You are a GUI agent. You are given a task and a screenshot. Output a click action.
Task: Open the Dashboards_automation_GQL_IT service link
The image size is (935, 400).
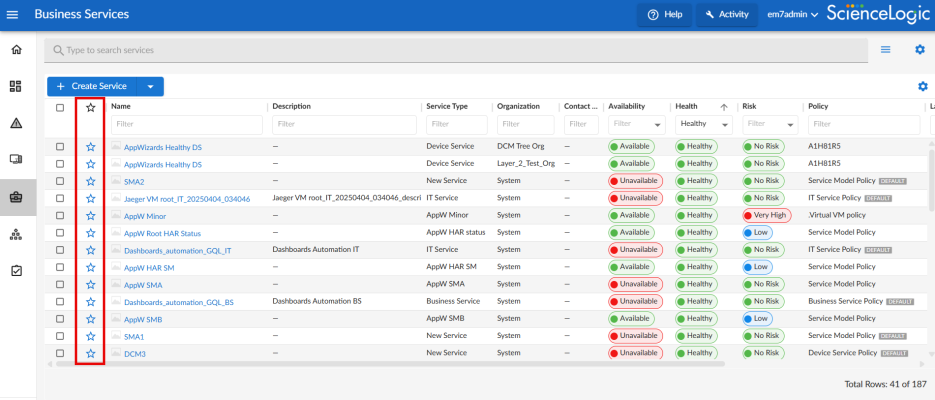pos(177,250)
